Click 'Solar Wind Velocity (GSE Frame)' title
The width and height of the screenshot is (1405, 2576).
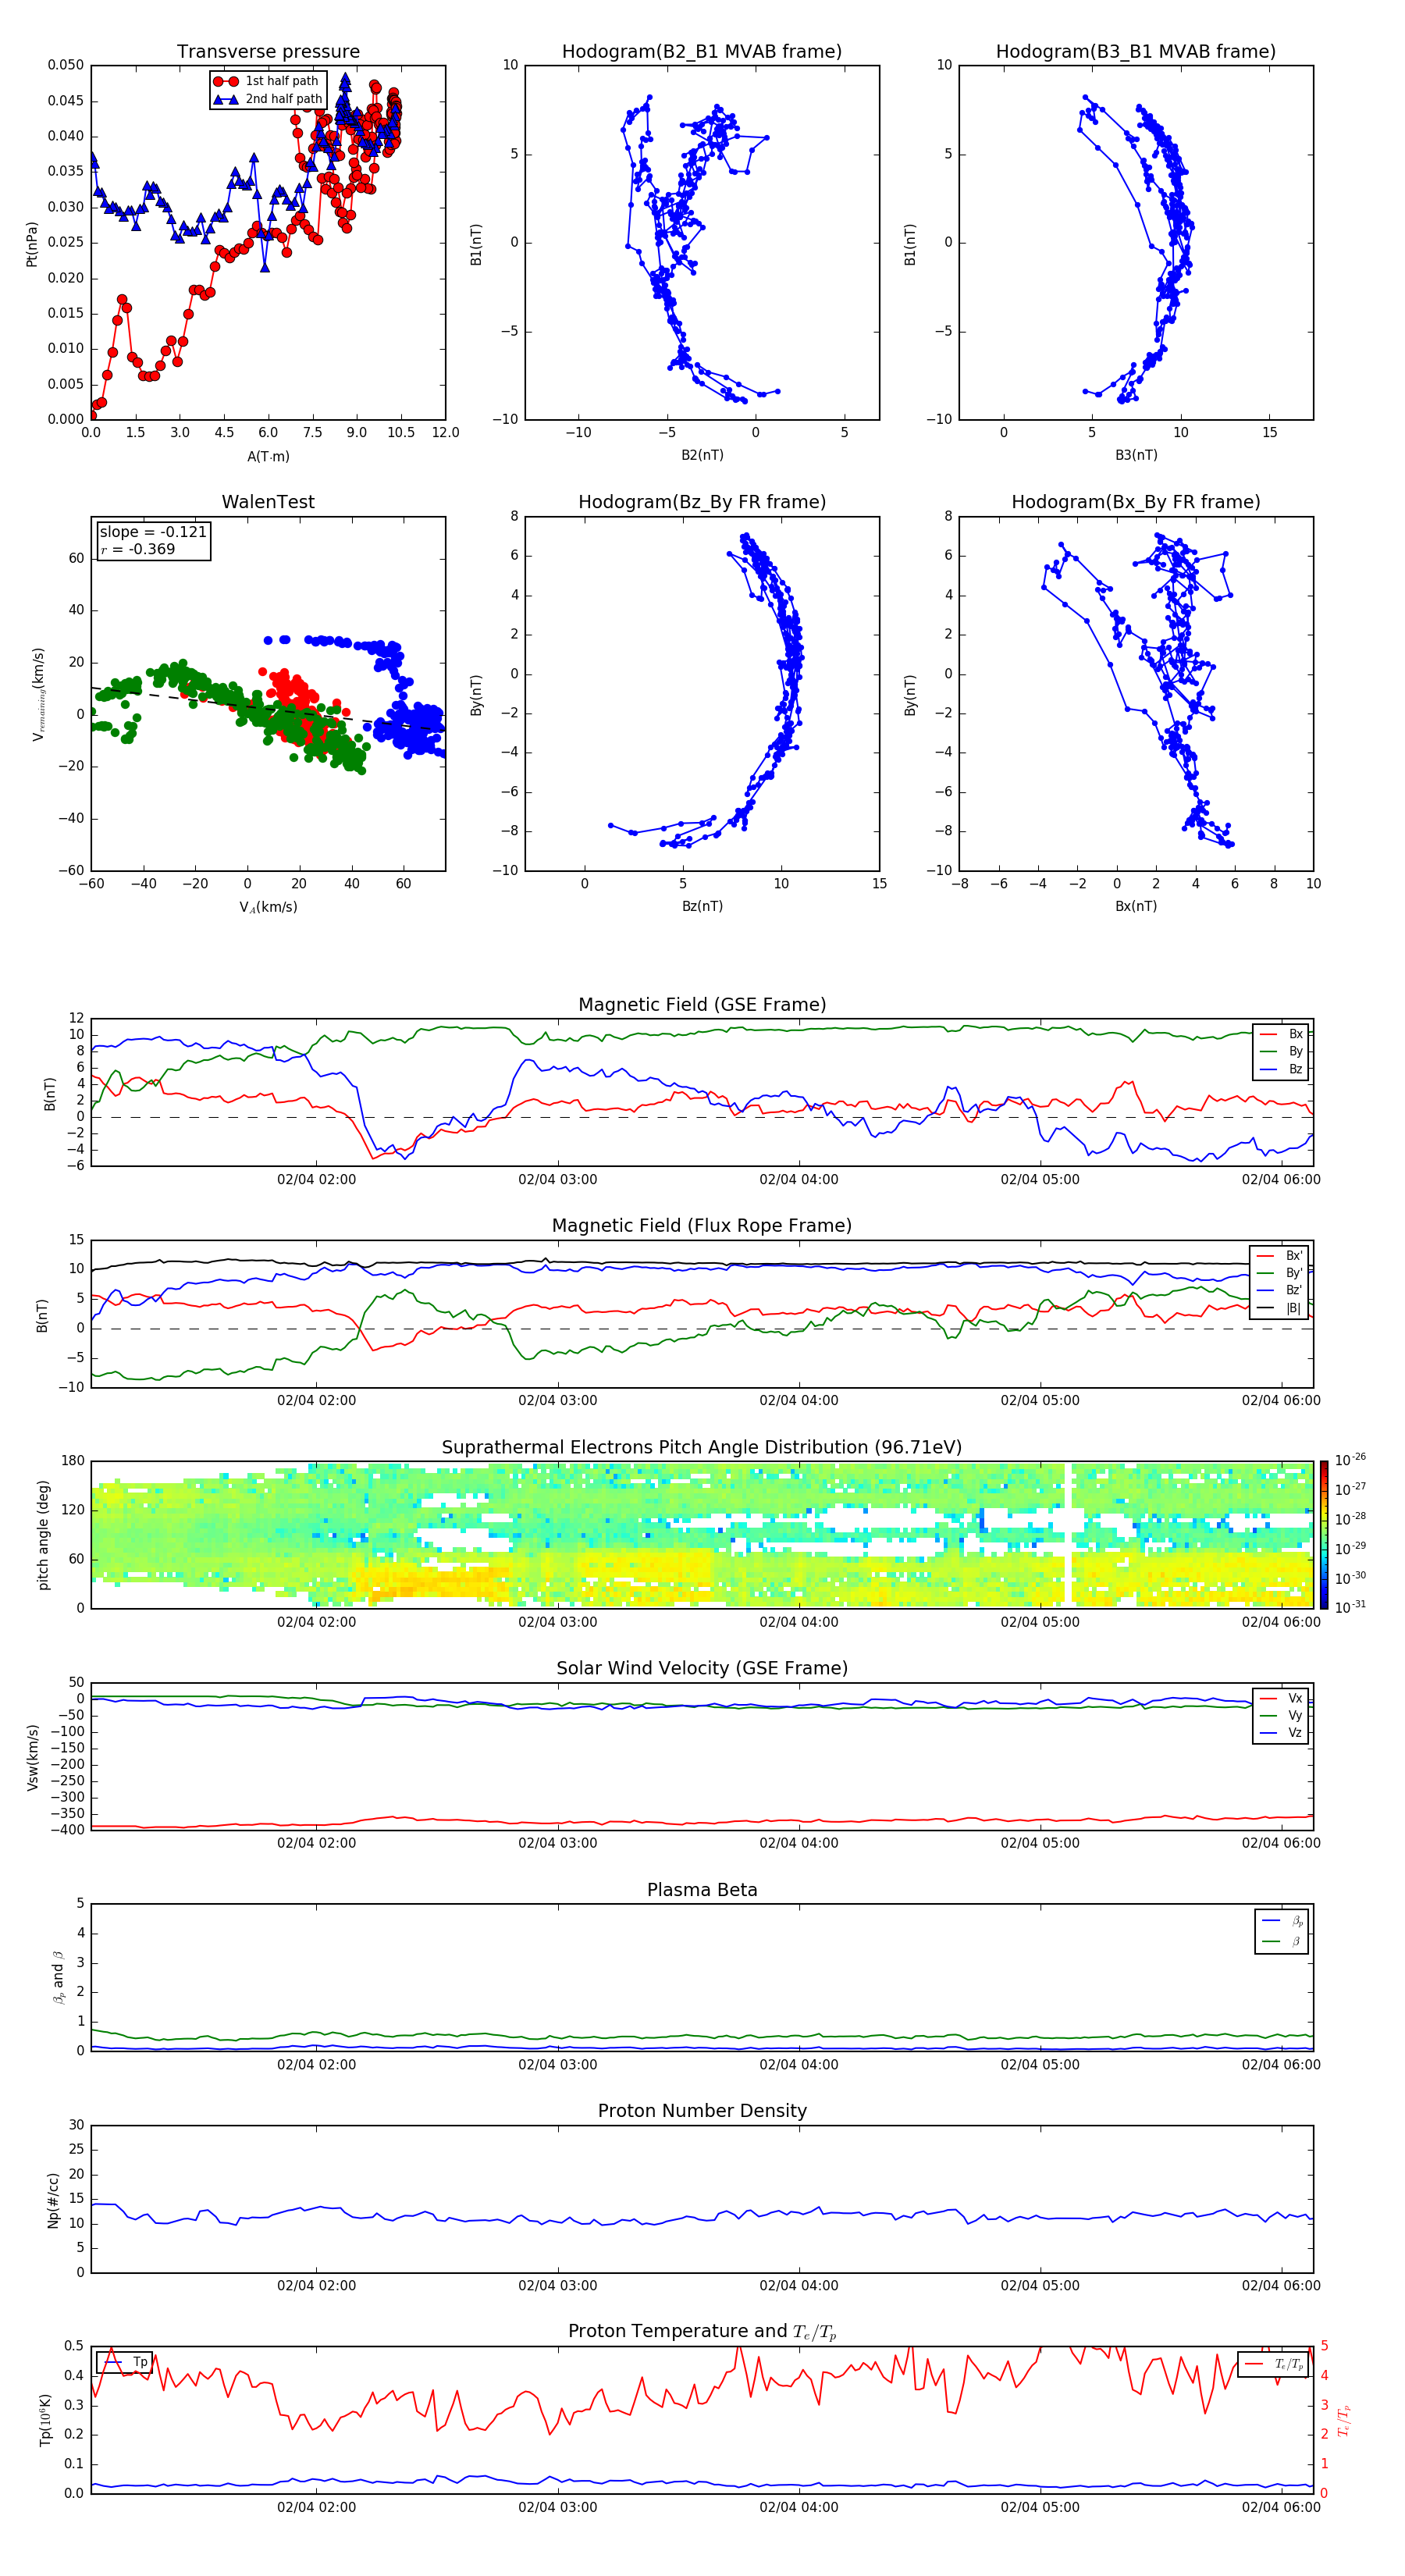(x=702, y=1668)
